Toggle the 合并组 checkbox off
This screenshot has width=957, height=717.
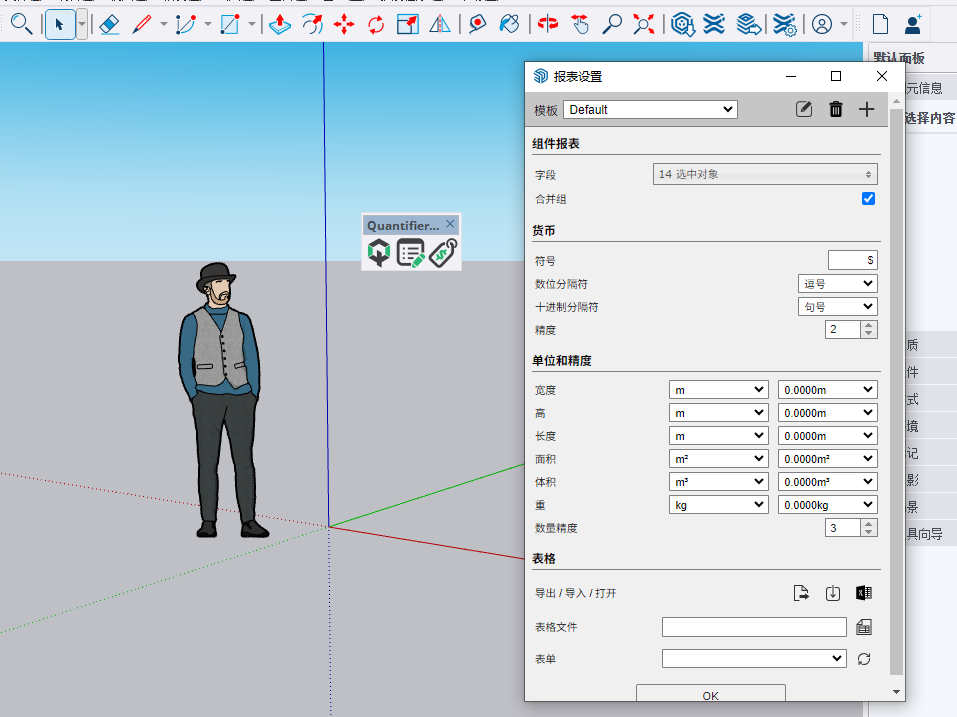(868, 198)
